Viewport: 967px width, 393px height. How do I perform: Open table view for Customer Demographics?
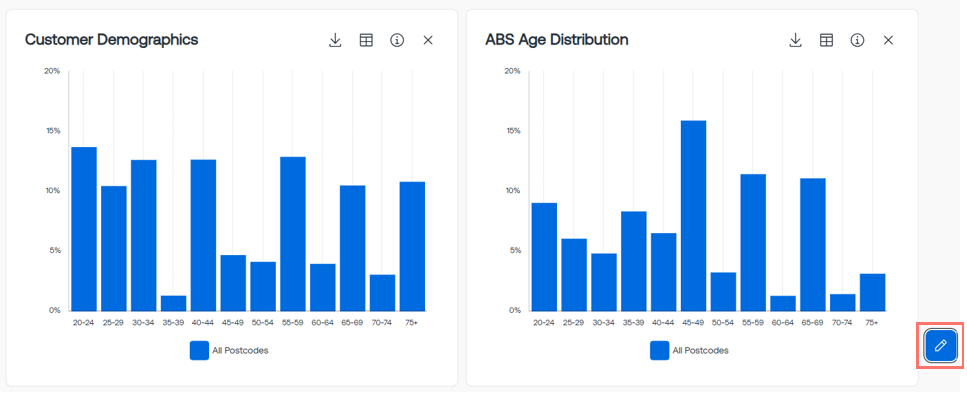click(x=366, y=41)
